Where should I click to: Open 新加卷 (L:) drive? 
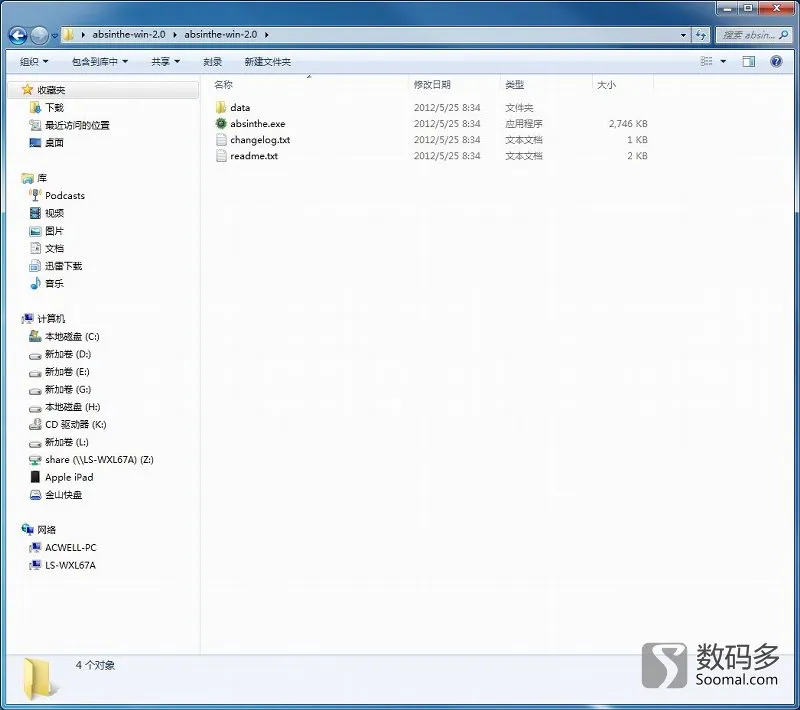67,442
